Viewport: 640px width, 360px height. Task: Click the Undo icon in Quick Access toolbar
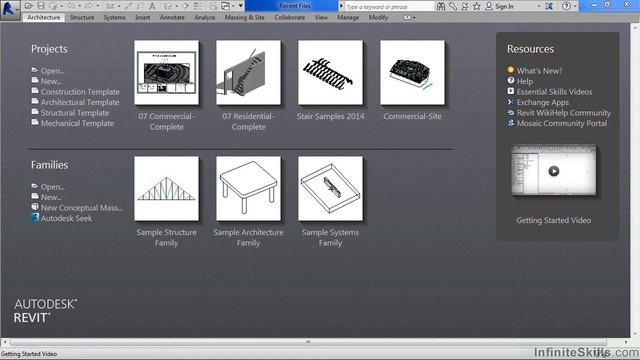click(71, 6)
